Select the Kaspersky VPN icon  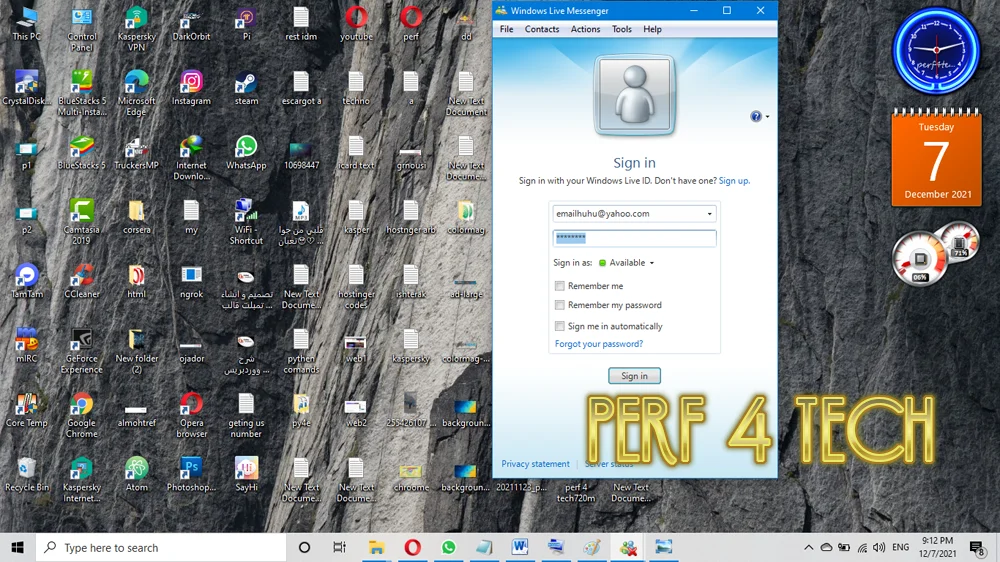[136, 29]
